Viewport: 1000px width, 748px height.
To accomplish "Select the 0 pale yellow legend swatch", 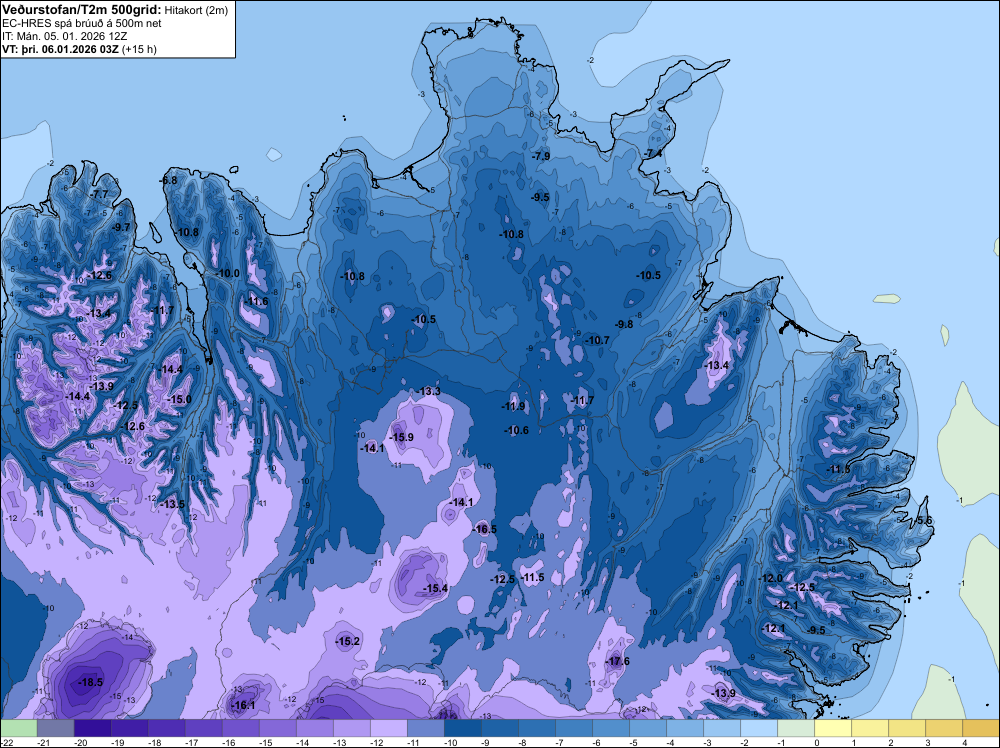I will coord(833,728).
